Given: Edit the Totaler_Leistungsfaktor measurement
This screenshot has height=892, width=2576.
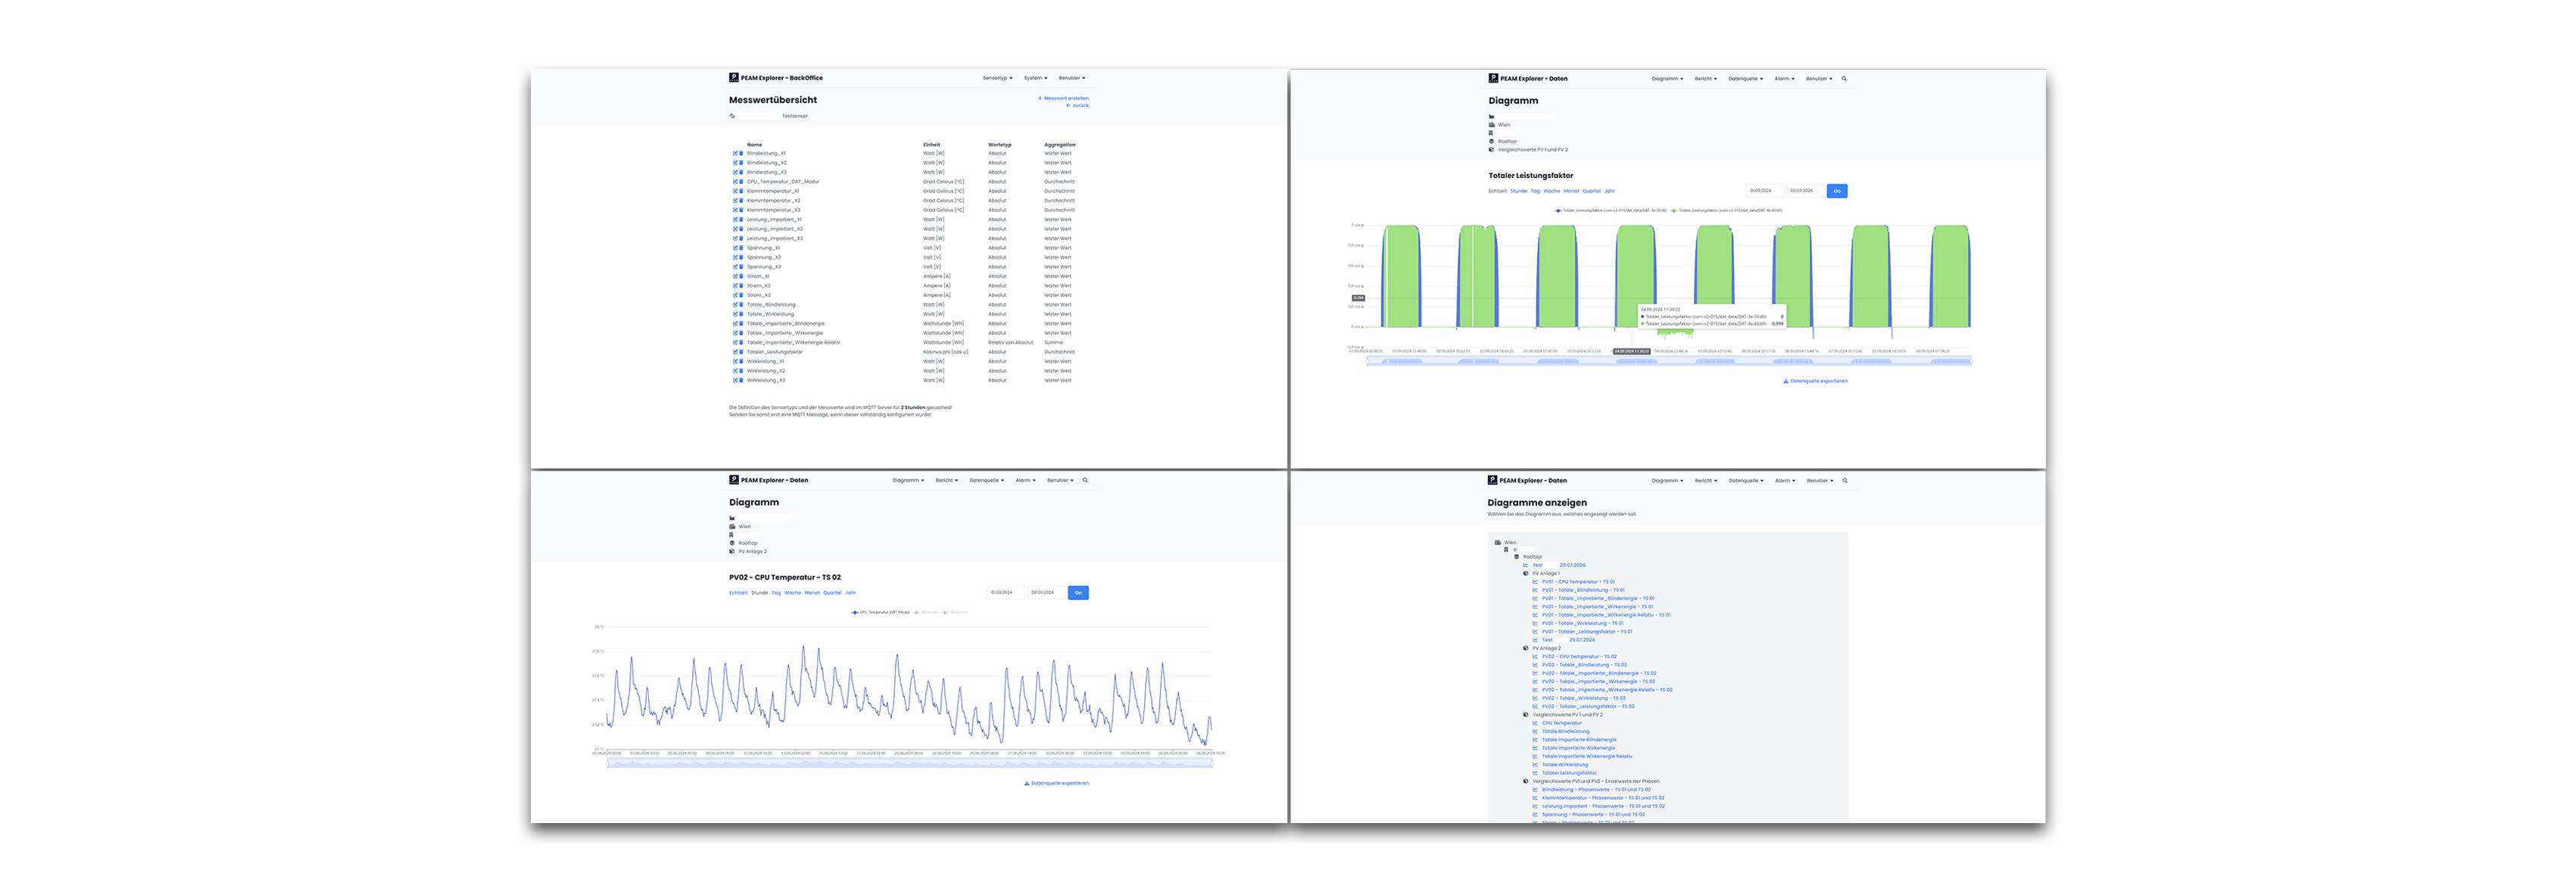Looking at the screenshot, I should pos(735,352).
